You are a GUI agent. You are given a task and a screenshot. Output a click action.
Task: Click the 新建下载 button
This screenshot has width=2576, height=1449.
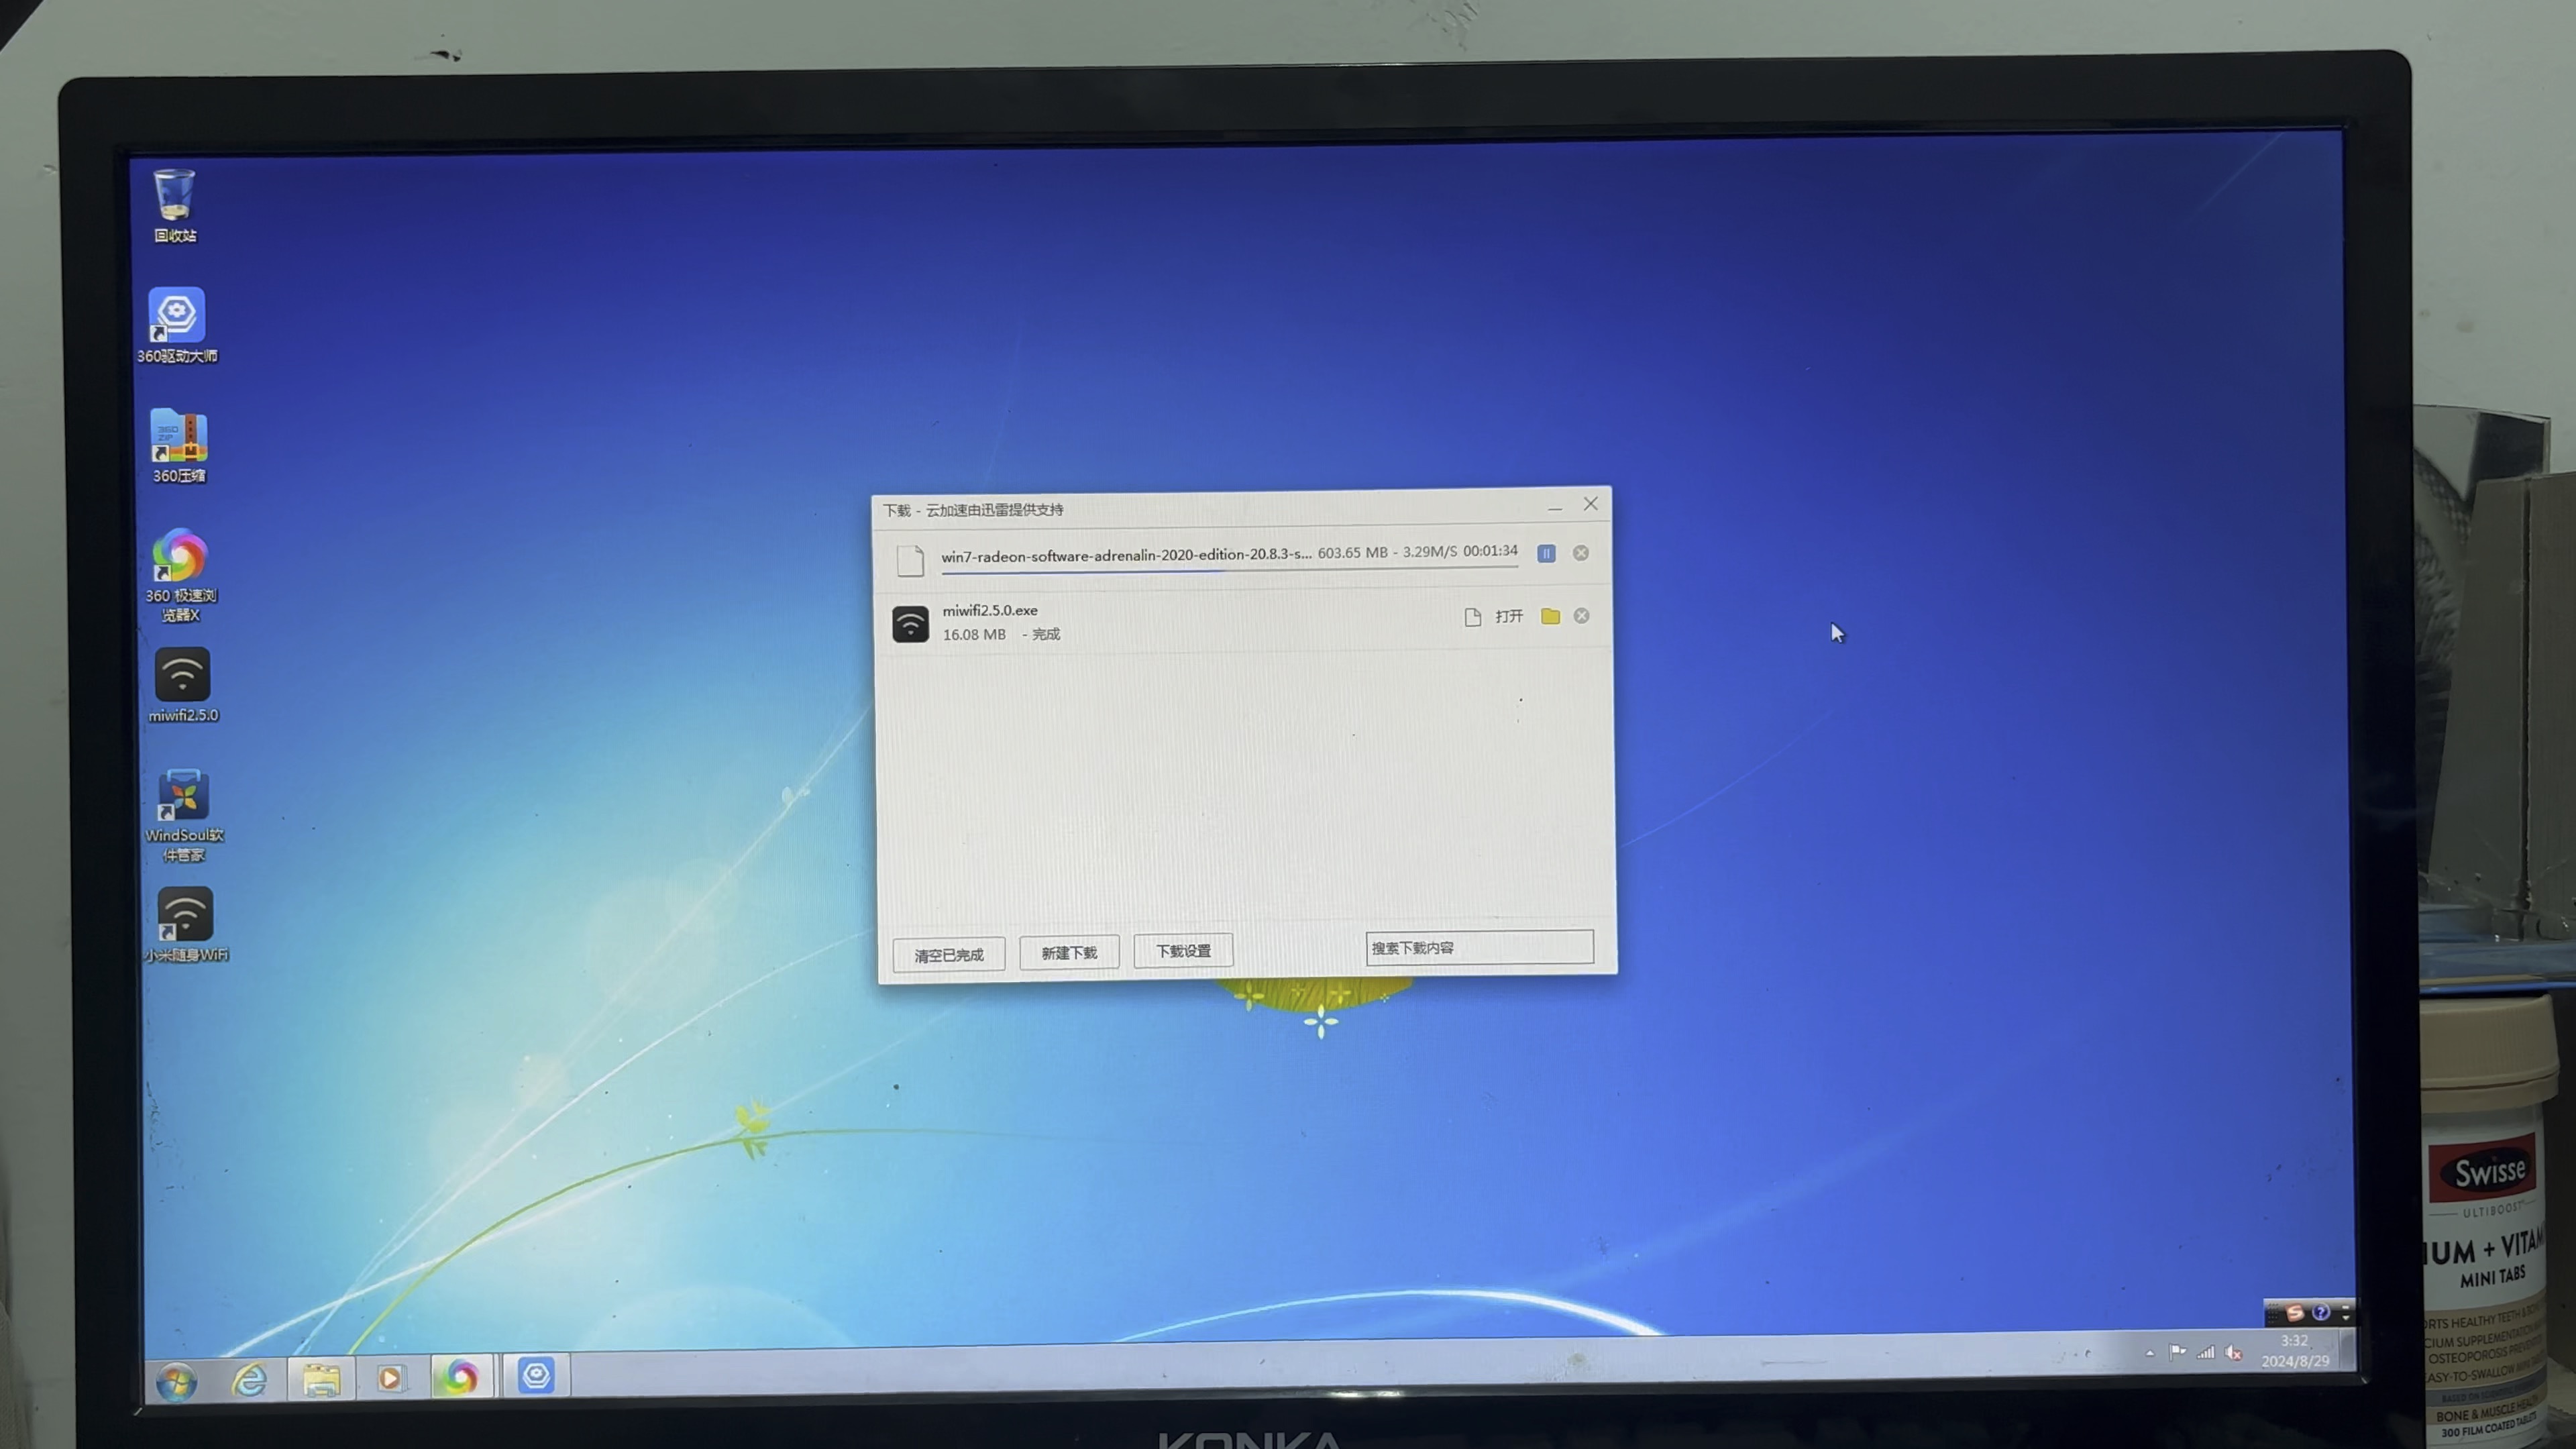1069,953
